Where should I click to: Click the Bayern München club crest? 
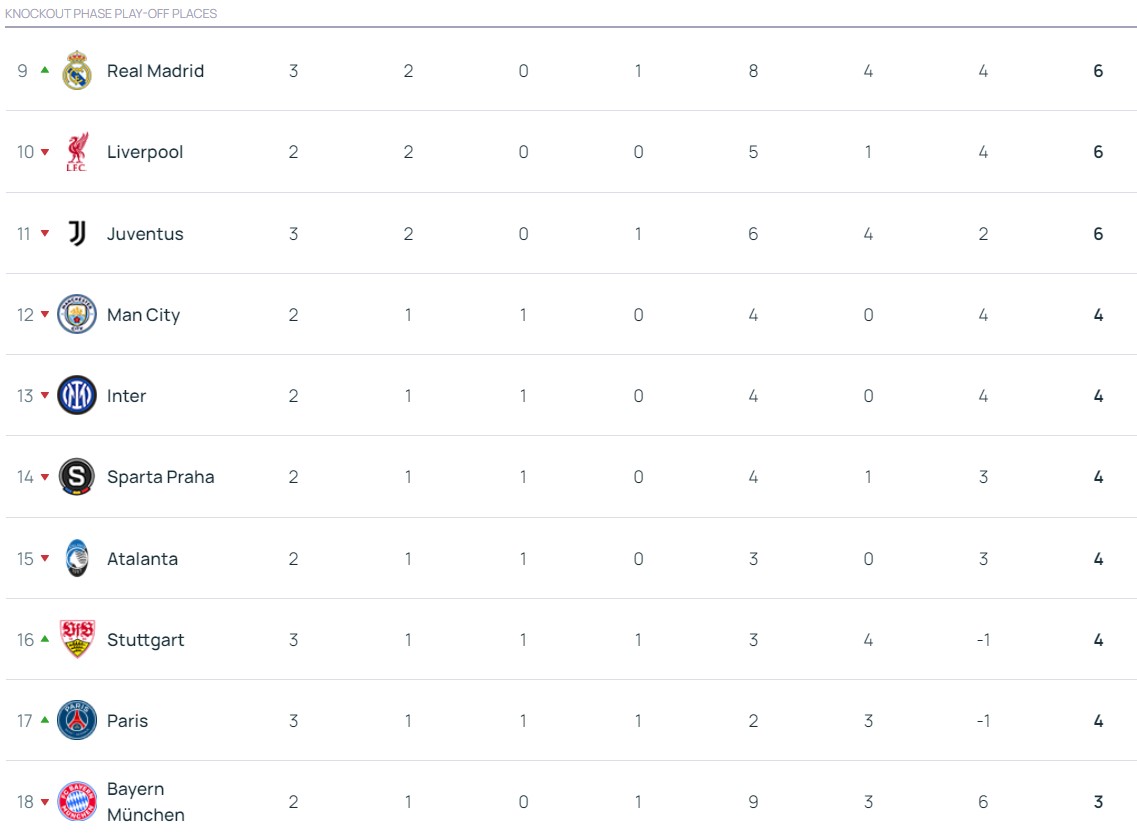(77, 802)
